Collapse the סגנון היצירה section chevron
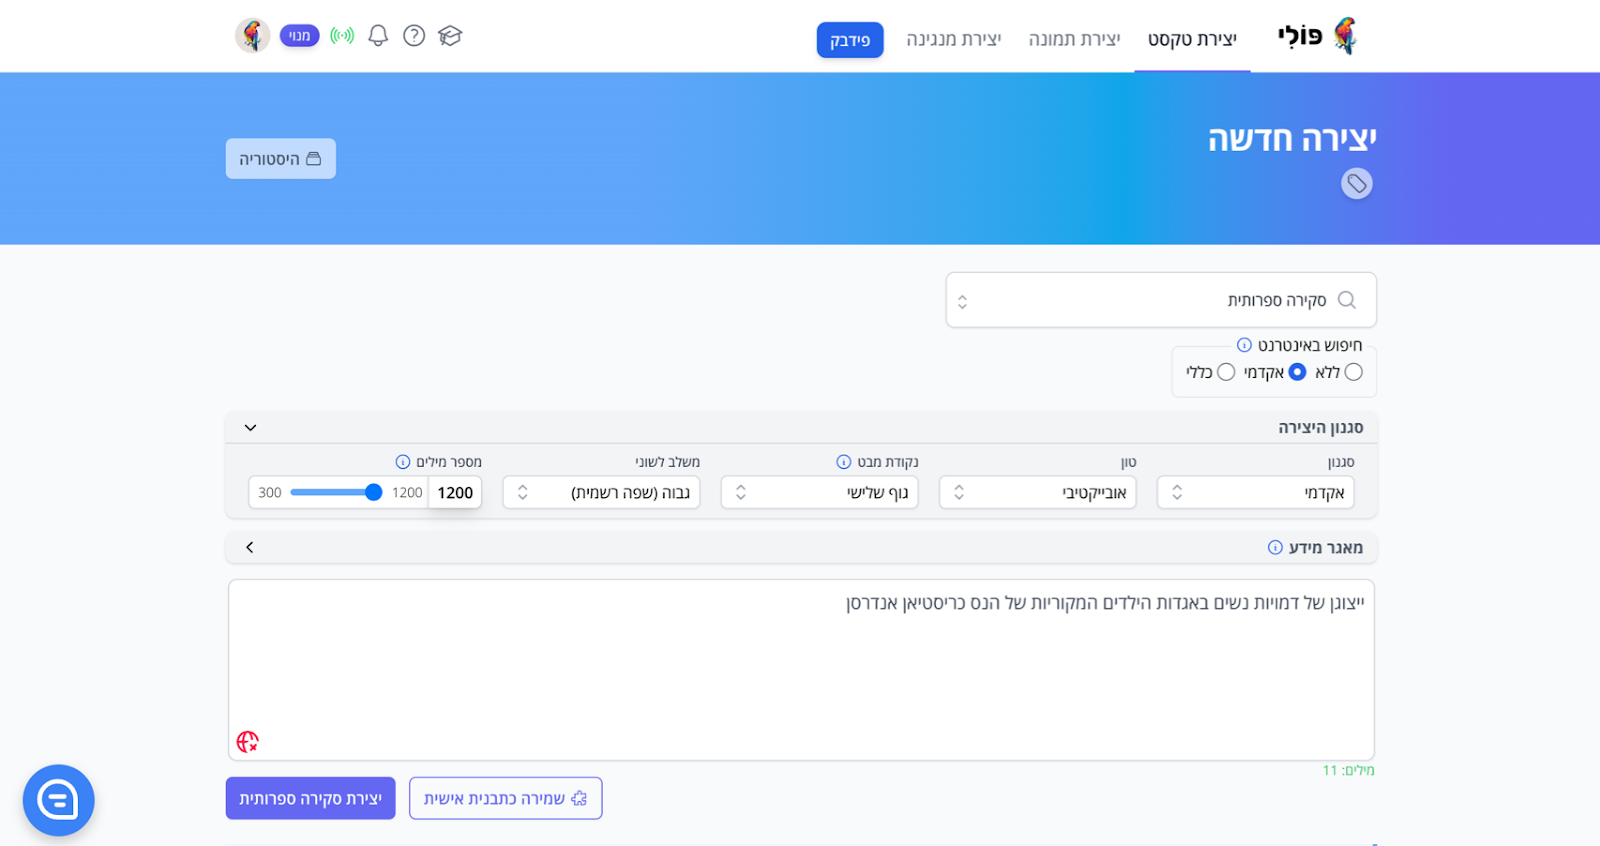Viewport: 1600px width, 846px height. [250, 428]
